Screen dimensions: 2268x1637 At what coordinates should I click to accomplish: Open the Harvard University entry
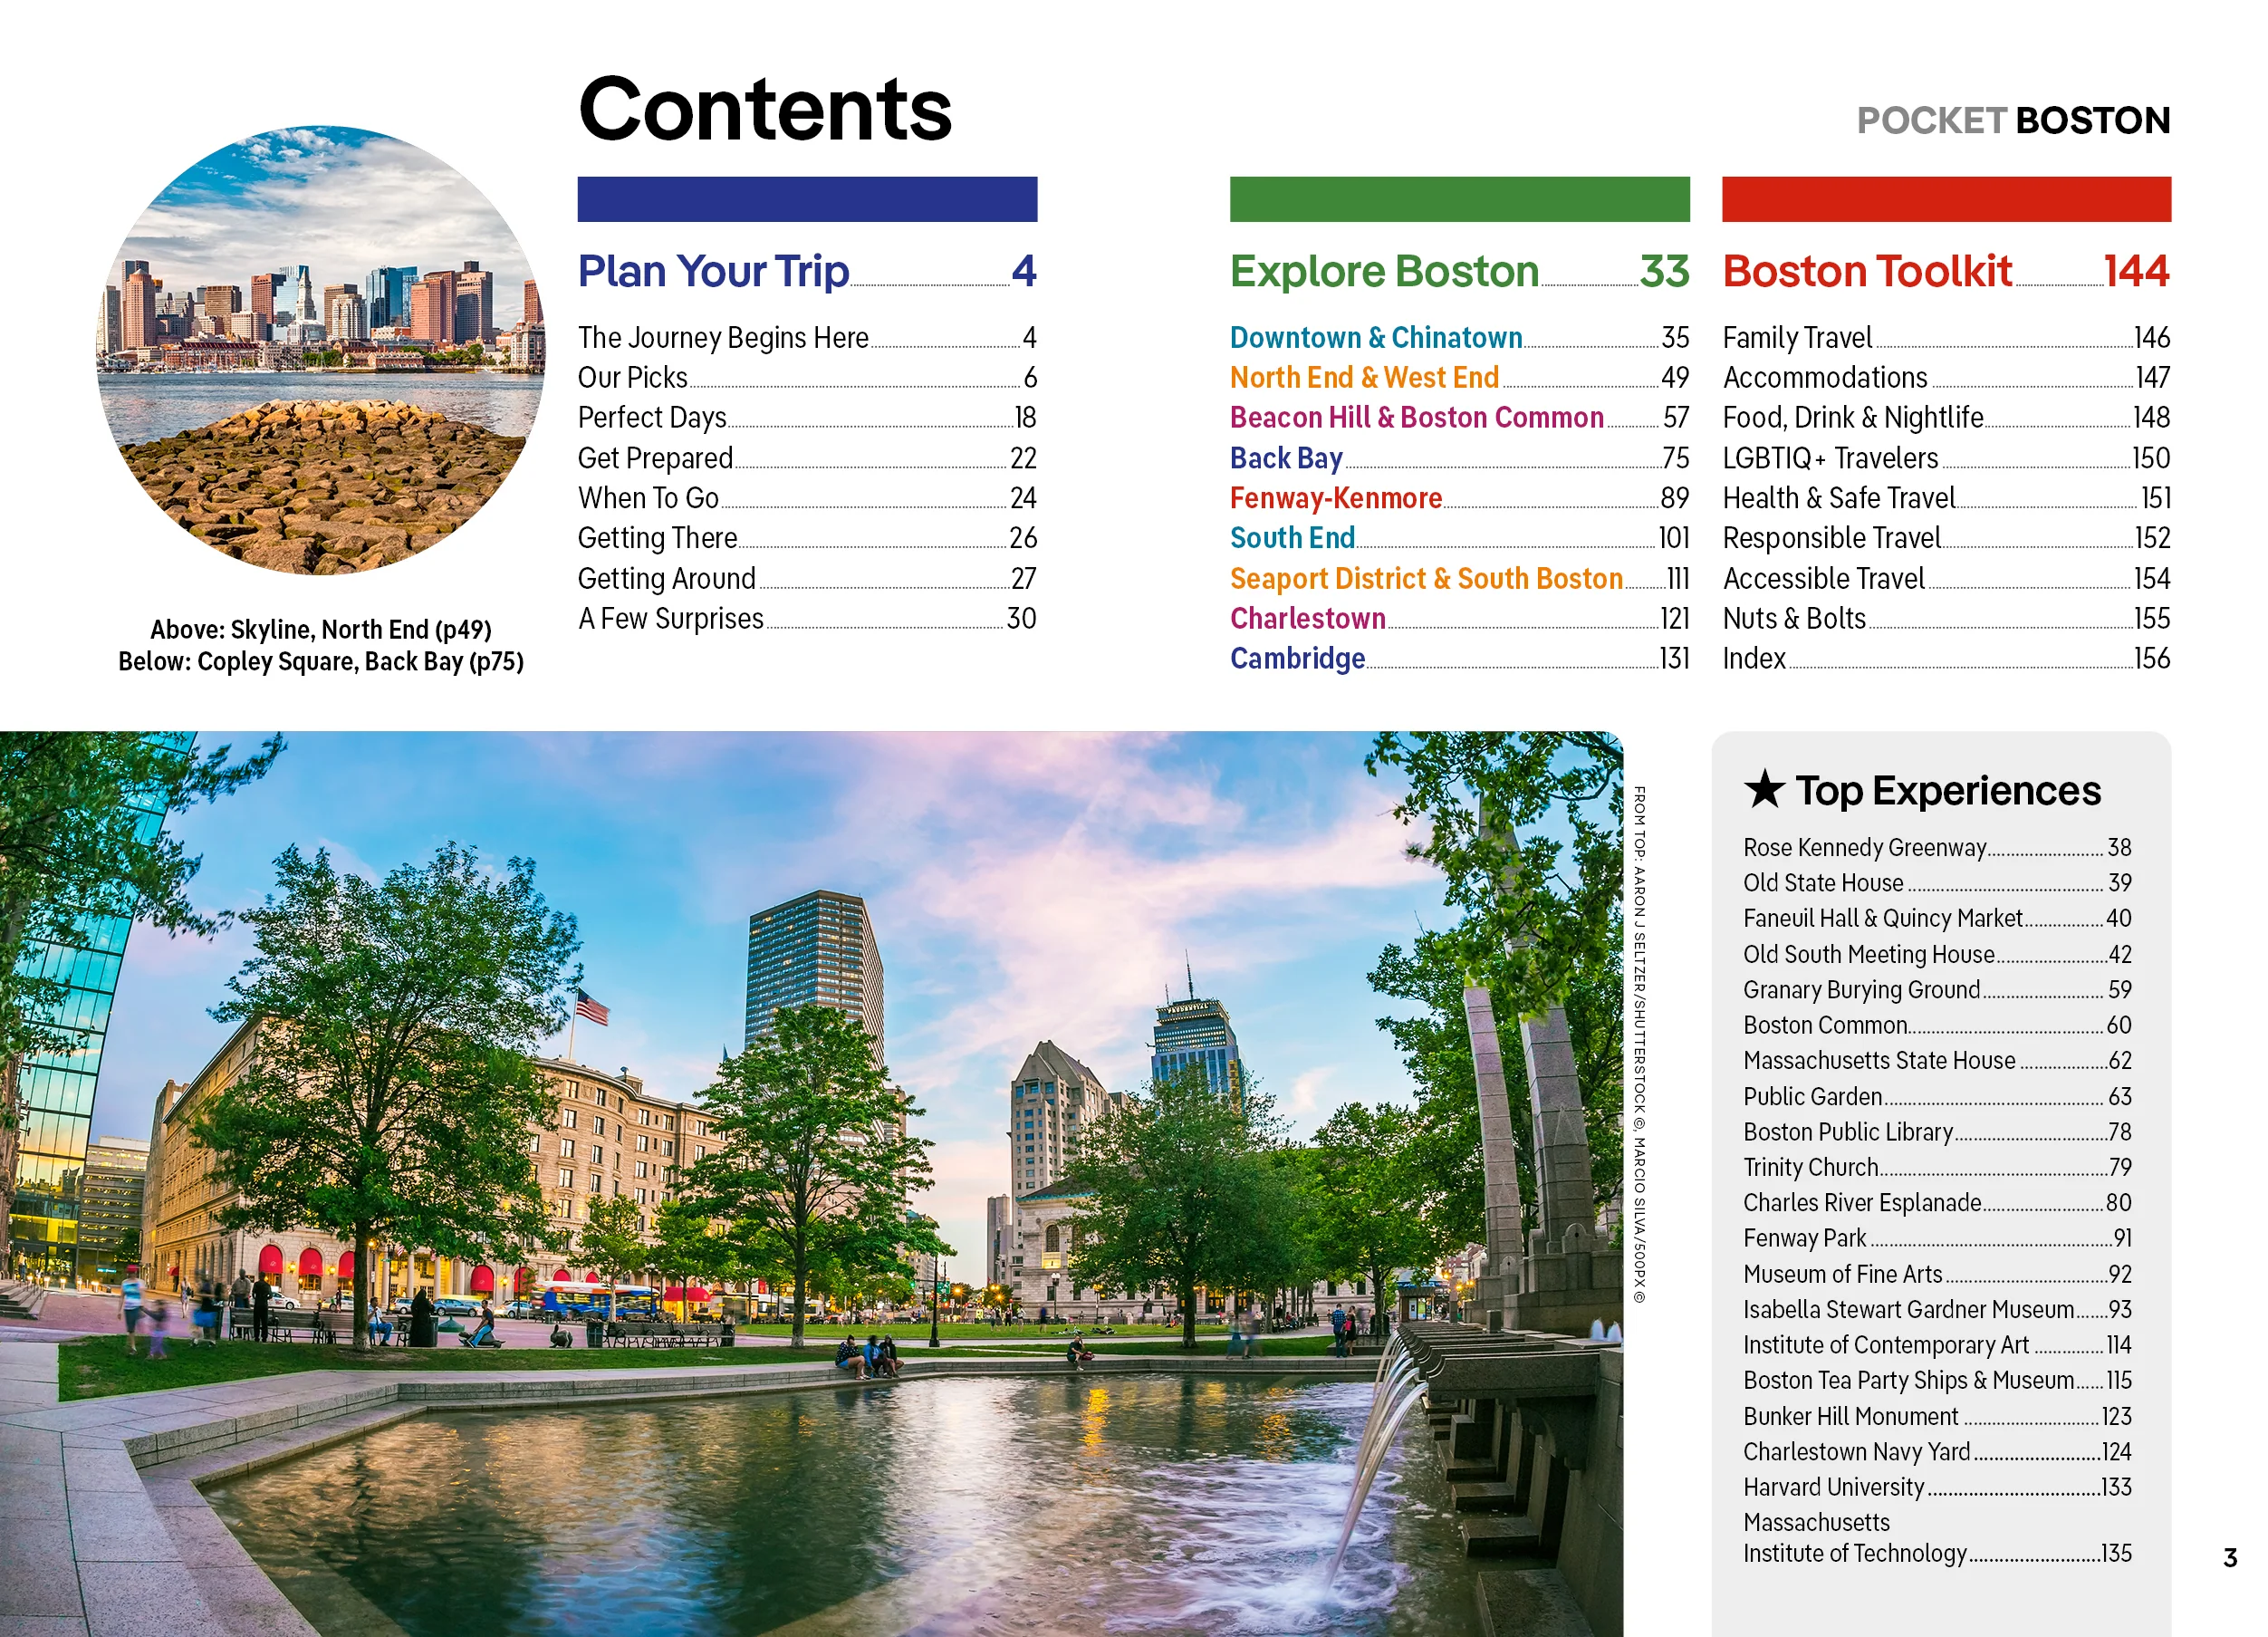click(x=1833, y=1488)
